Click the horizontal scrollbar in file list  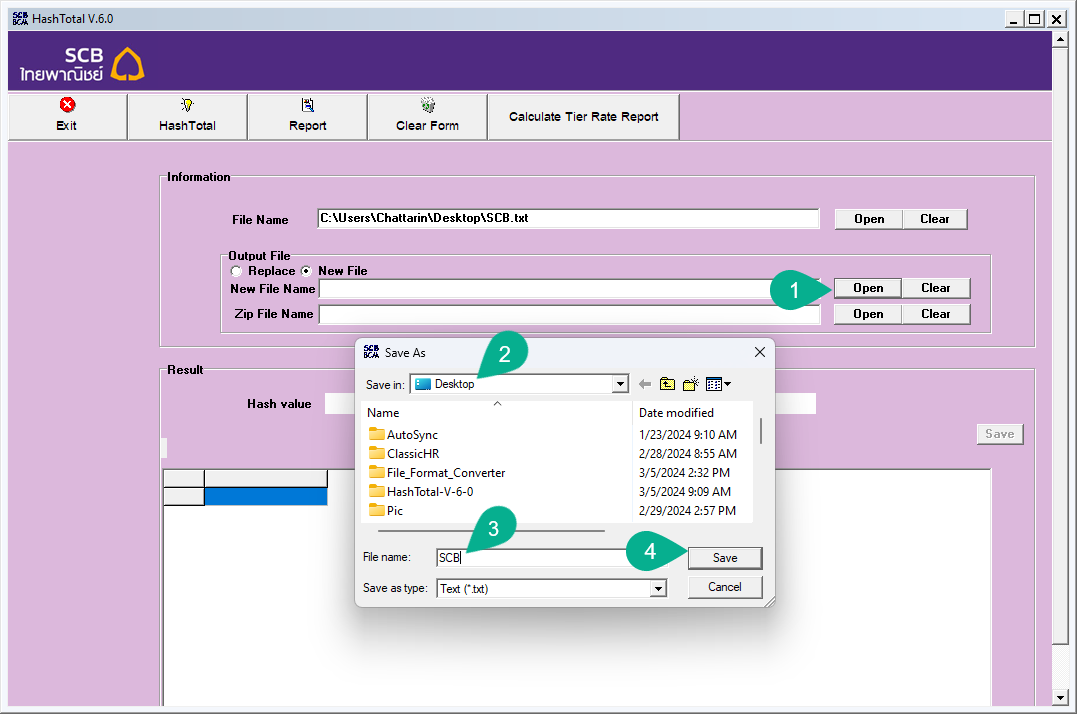pyautogui.click(x=491, y=531)
